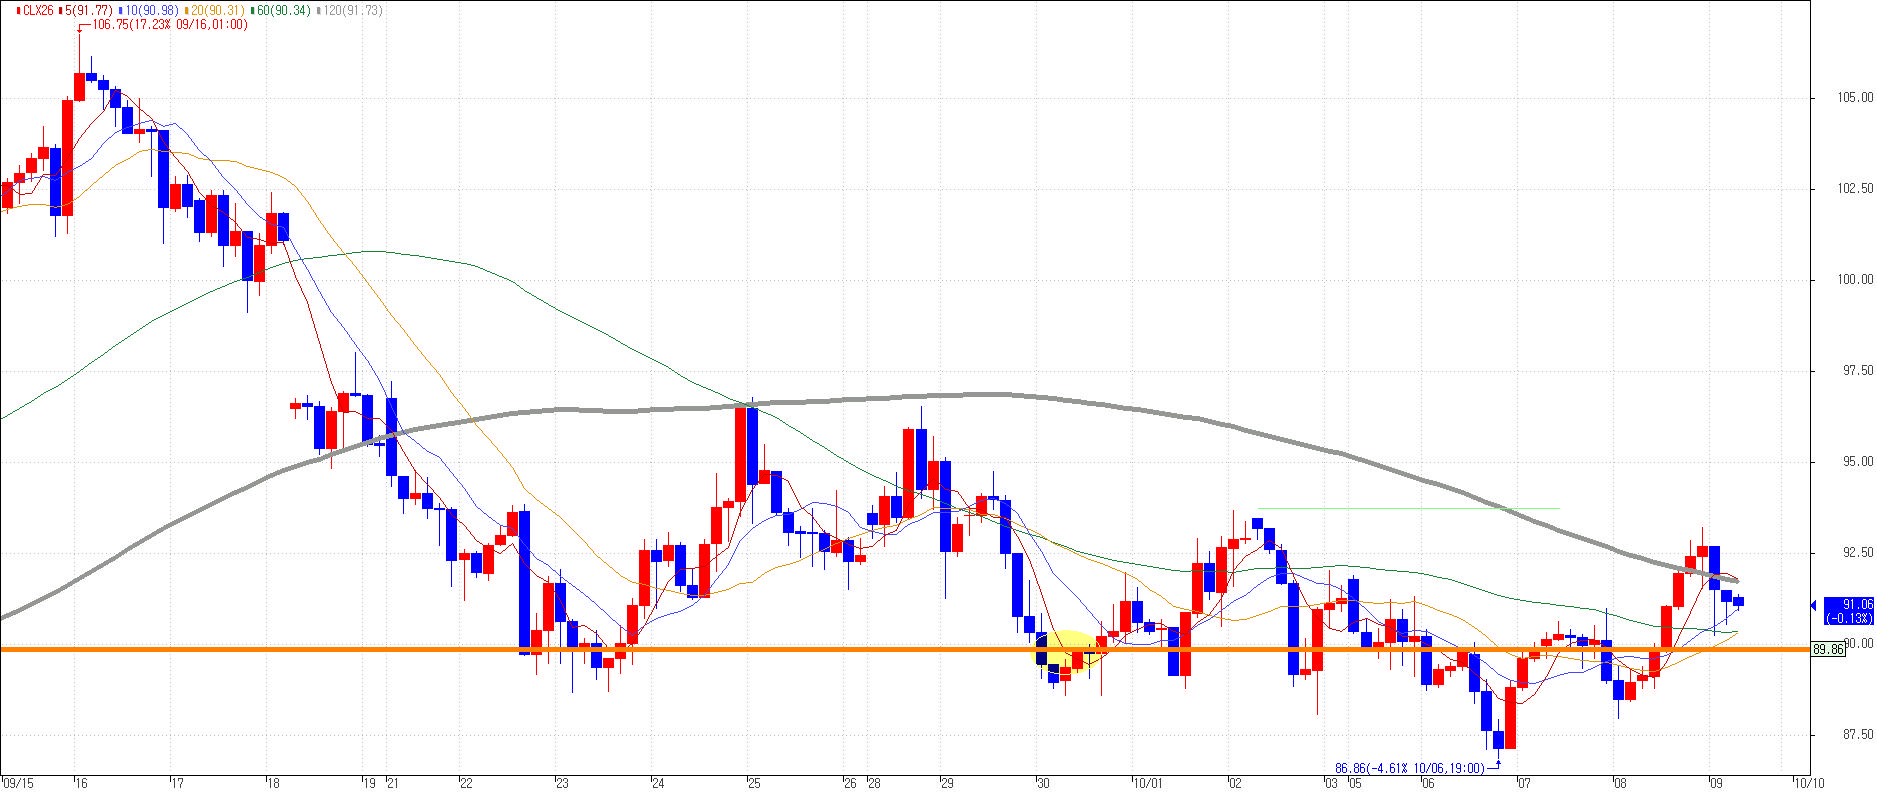Viewport: 1877px width, 793px height.
Task: Select the 86.86 low price annotation
Action: tap(1410, 768)
